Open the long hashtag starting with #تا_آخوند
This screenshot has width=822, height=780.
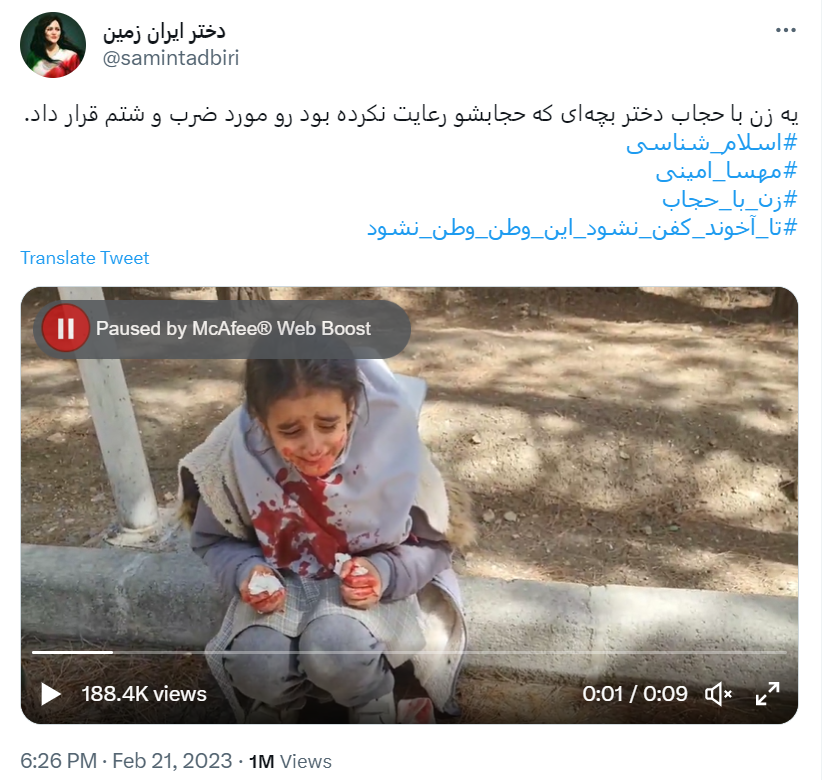(582, 228)
